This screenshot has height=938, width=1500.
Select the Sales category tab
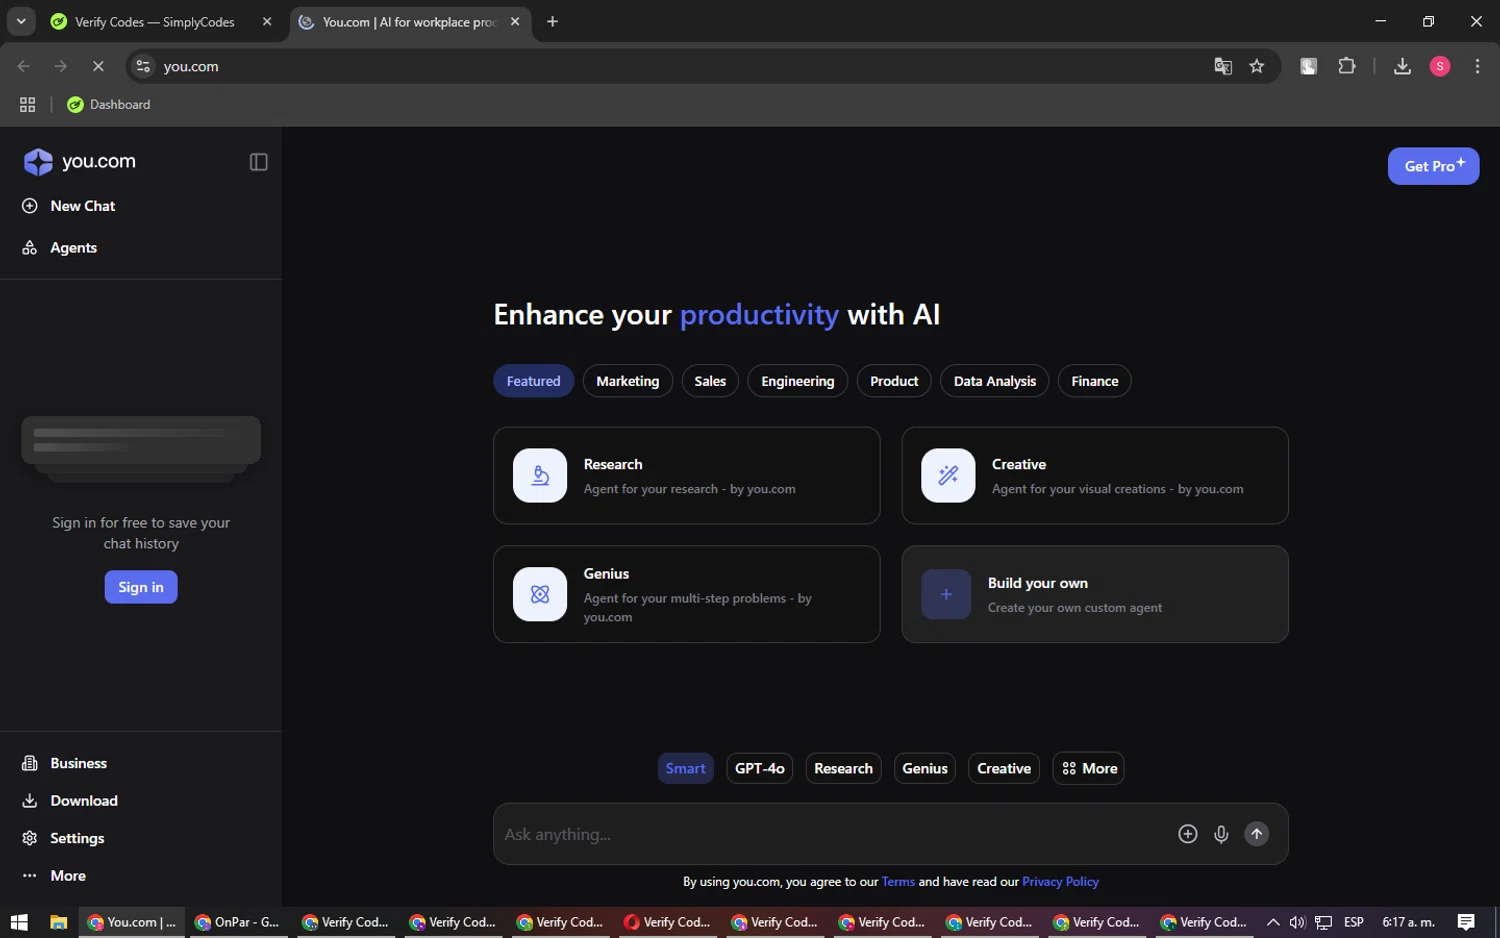pyautogui.click(x=710, y=381)
